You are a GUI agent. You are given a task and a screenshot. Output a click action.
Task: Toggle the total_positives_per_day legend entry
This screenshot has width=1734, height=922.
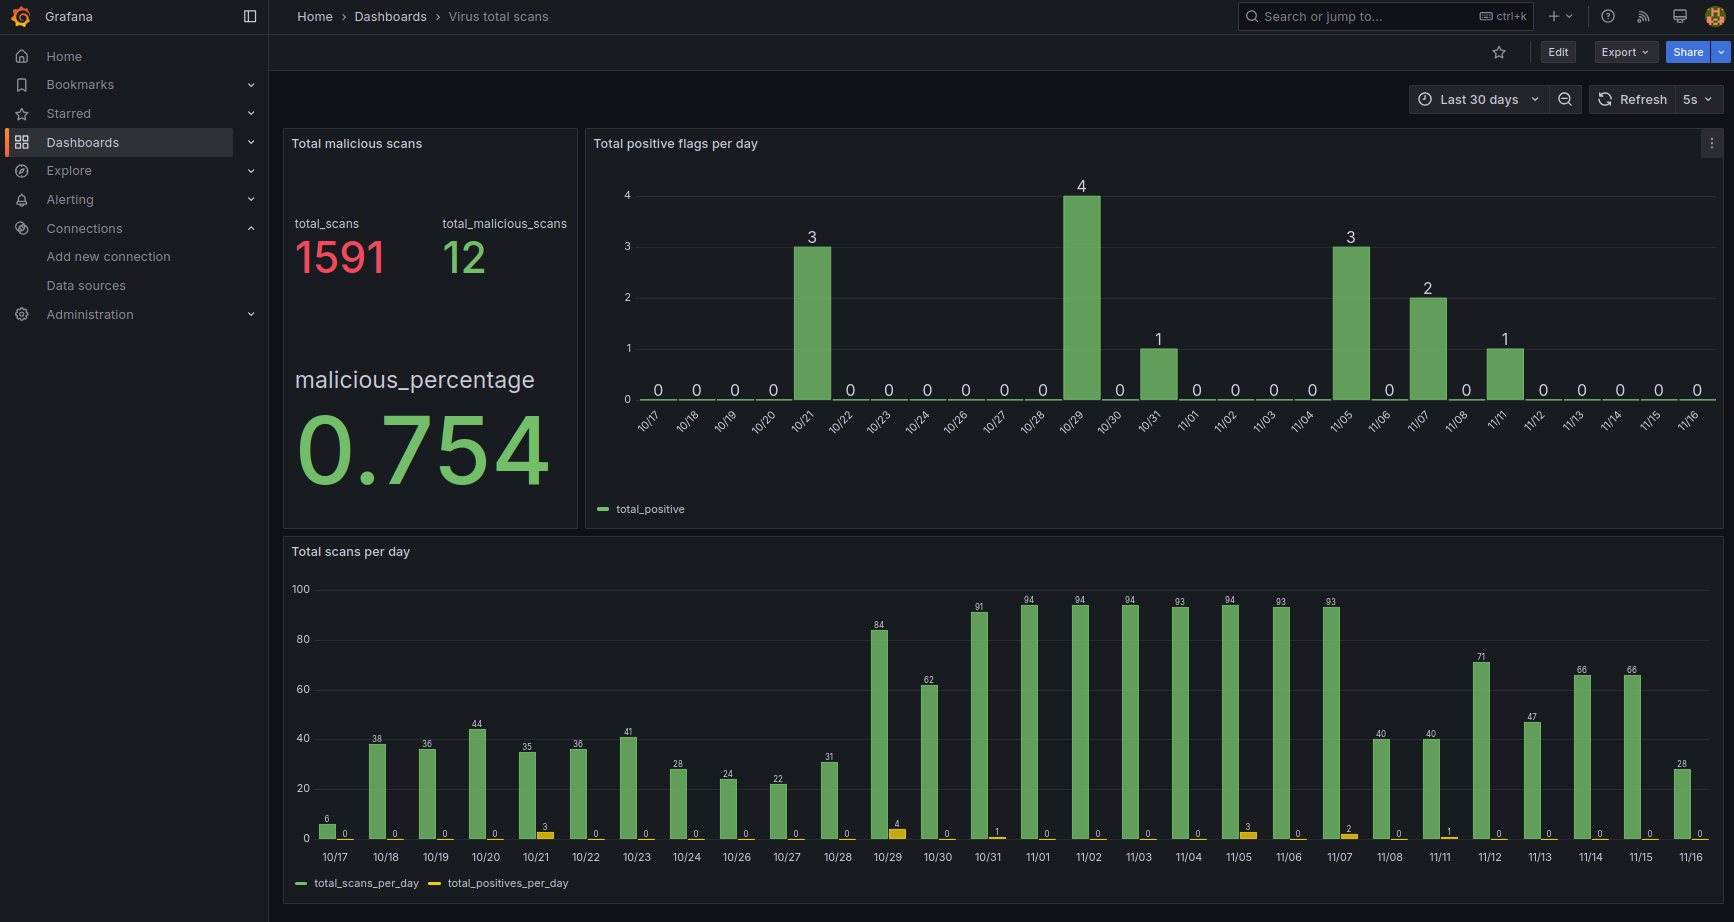507,883
